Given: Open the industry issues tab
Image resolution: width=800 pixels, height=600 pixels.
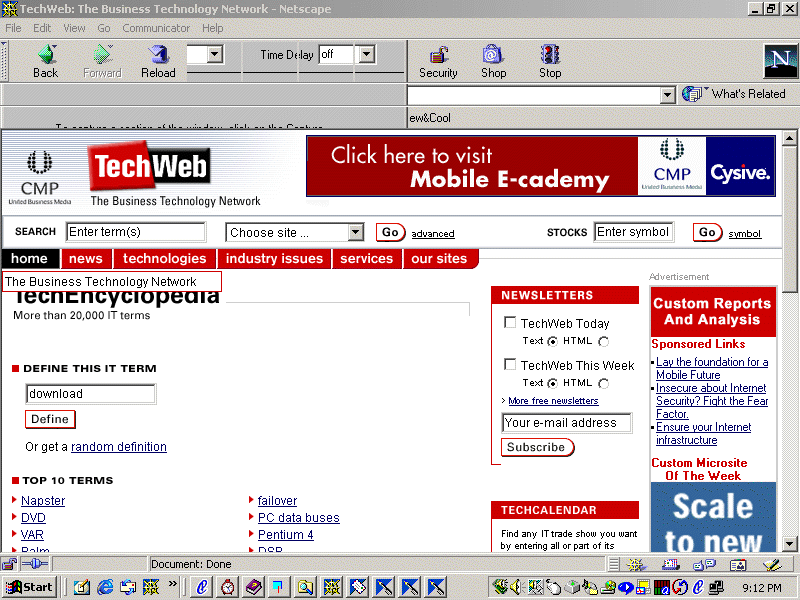Looking at the screenshot, I should click(274, 259).
